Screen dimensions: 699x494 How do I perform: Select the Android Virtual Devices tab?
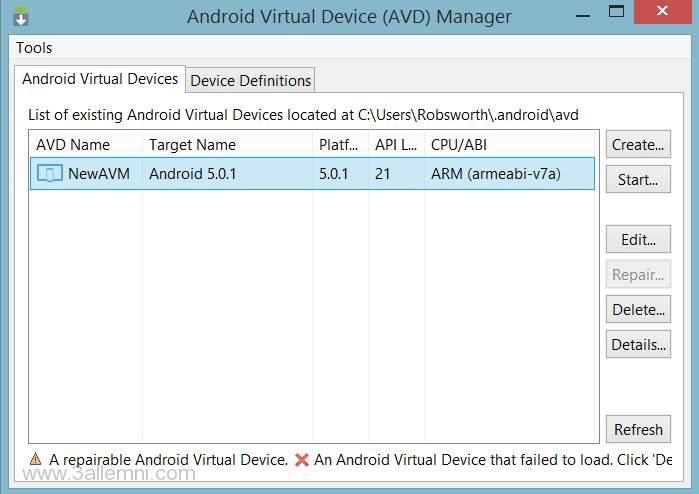tap(100, 79)
